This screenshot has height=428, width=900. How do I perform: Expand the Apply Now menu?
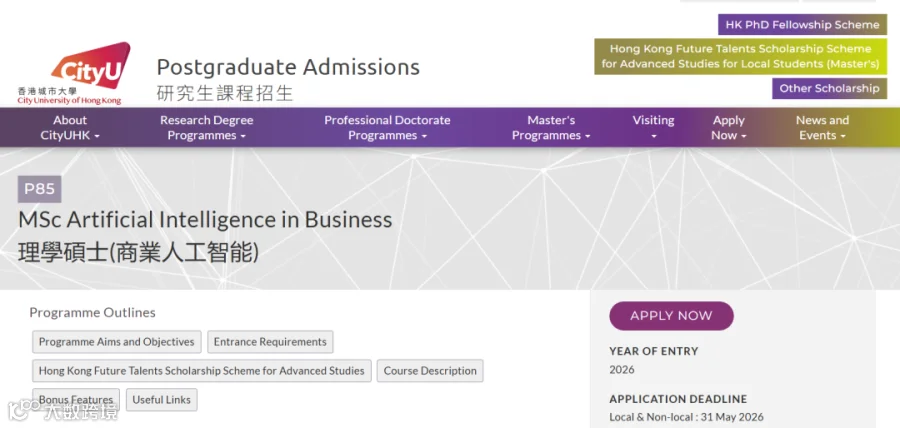pyautogui.click(x=729, y=128)
